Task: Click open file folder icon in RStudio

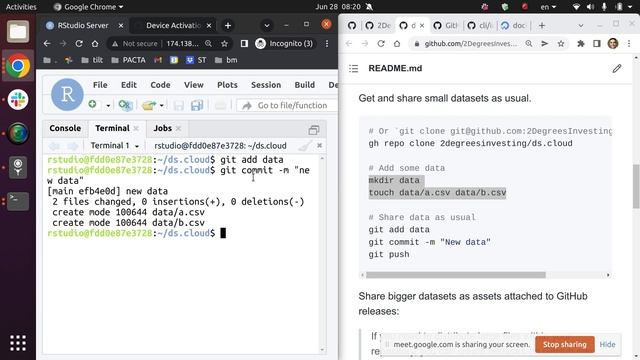Action: 149,105
